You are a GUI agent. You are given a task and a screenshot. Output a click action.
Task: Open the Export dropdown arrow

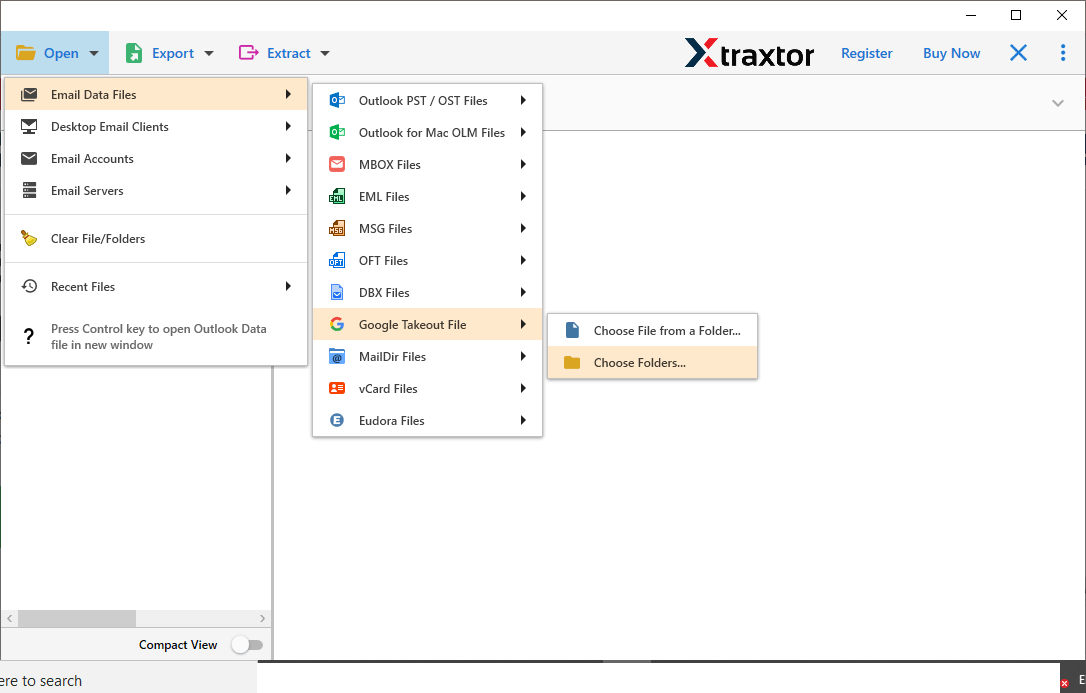208,53
